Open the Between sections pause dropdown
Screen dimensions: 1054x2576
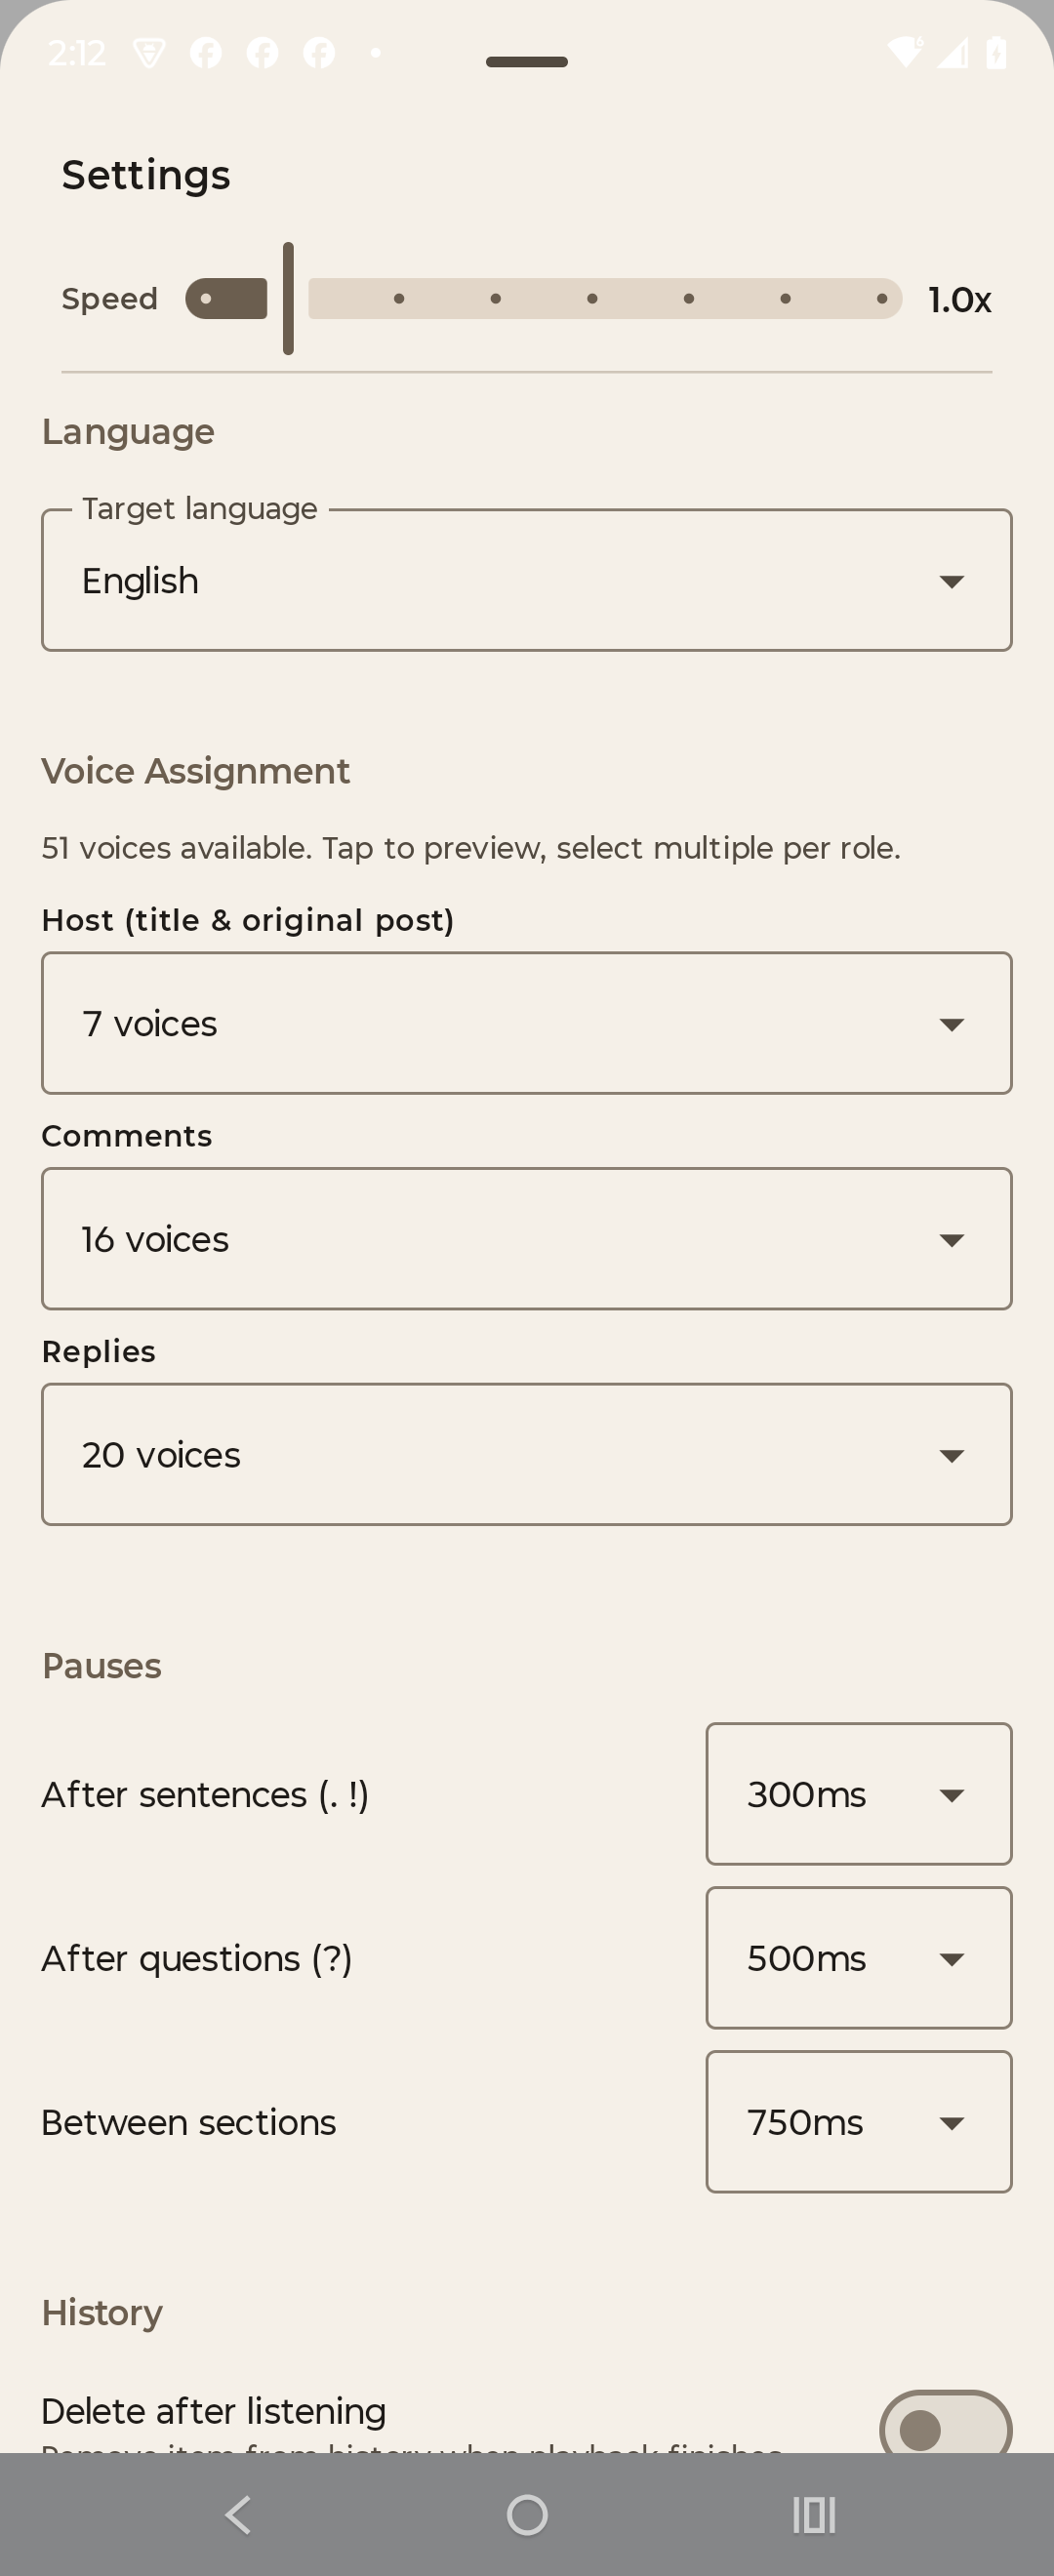tap(858, 2122)
